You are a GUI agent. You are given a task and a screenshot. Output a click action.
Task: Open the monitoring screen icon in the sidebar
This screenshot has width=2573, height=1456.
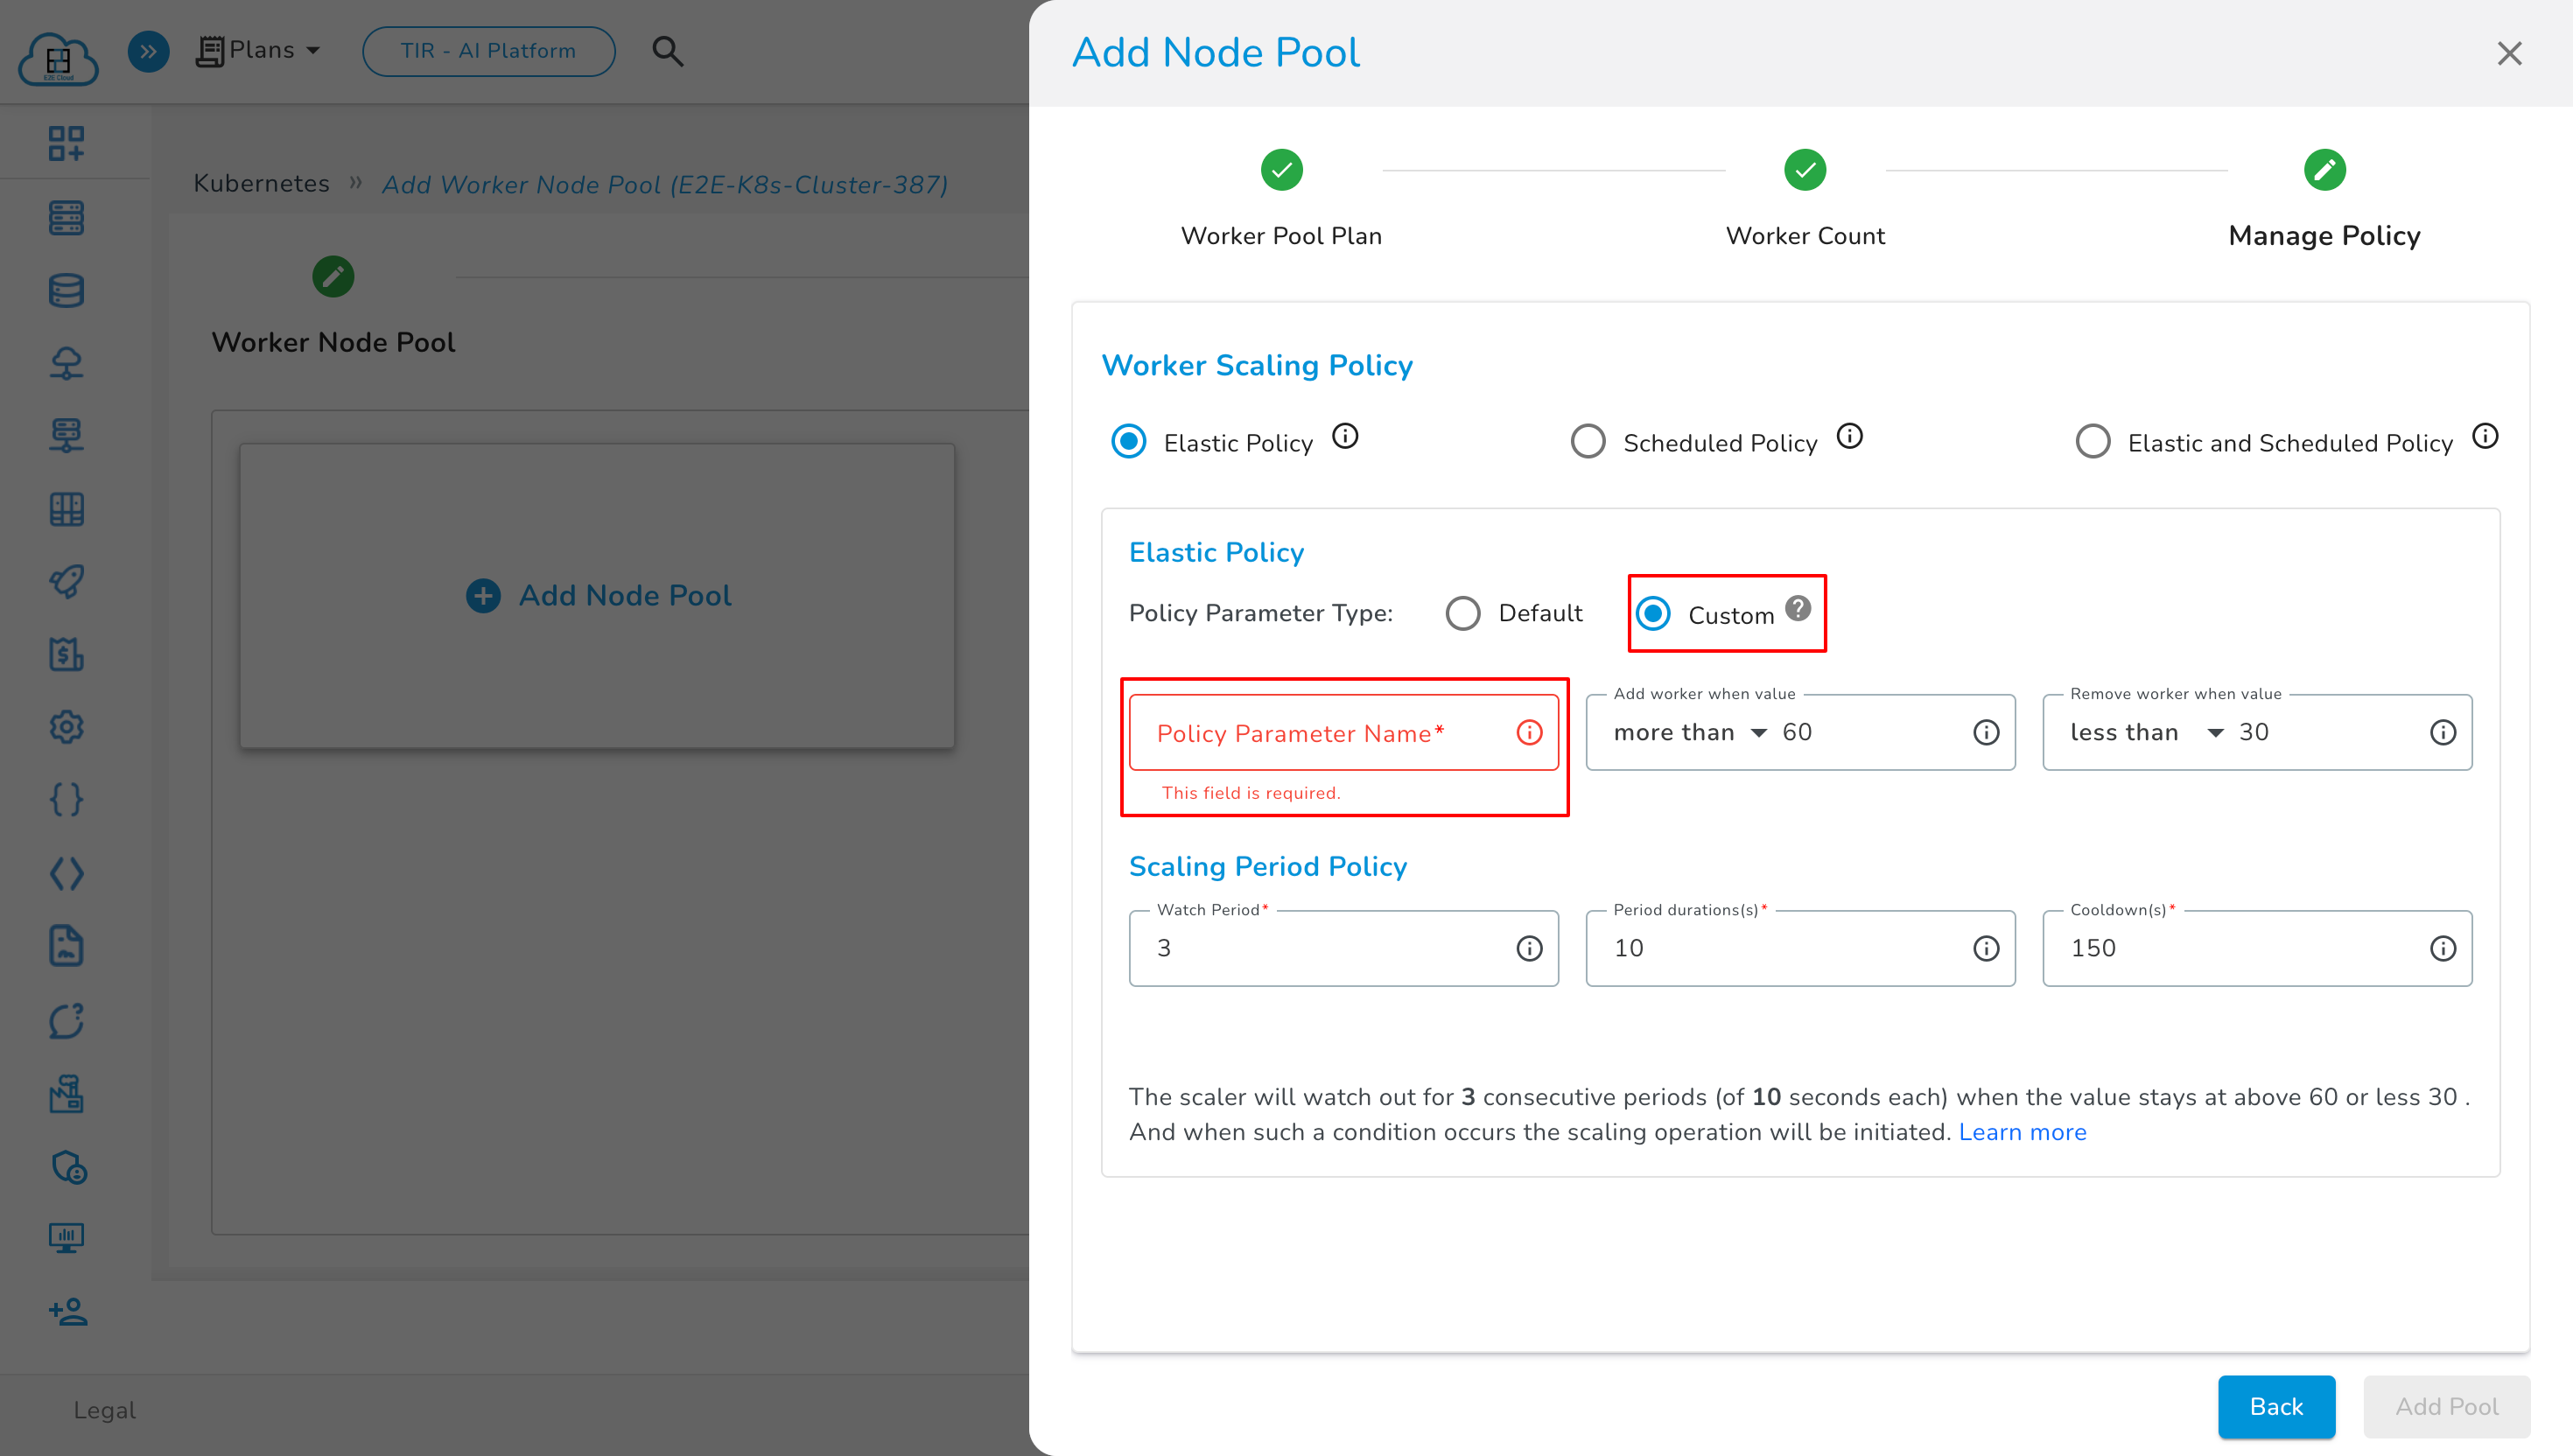point(67,1238)
